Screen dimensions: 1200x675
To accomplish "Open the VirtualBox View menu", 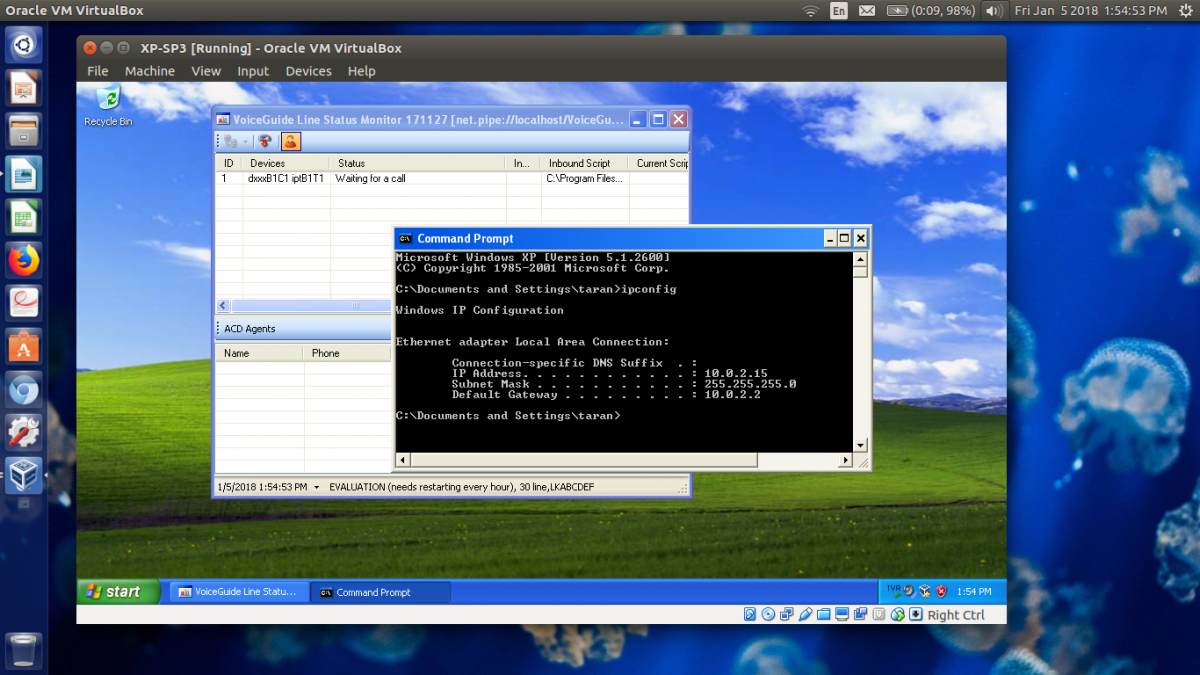I will pos(206,71).
